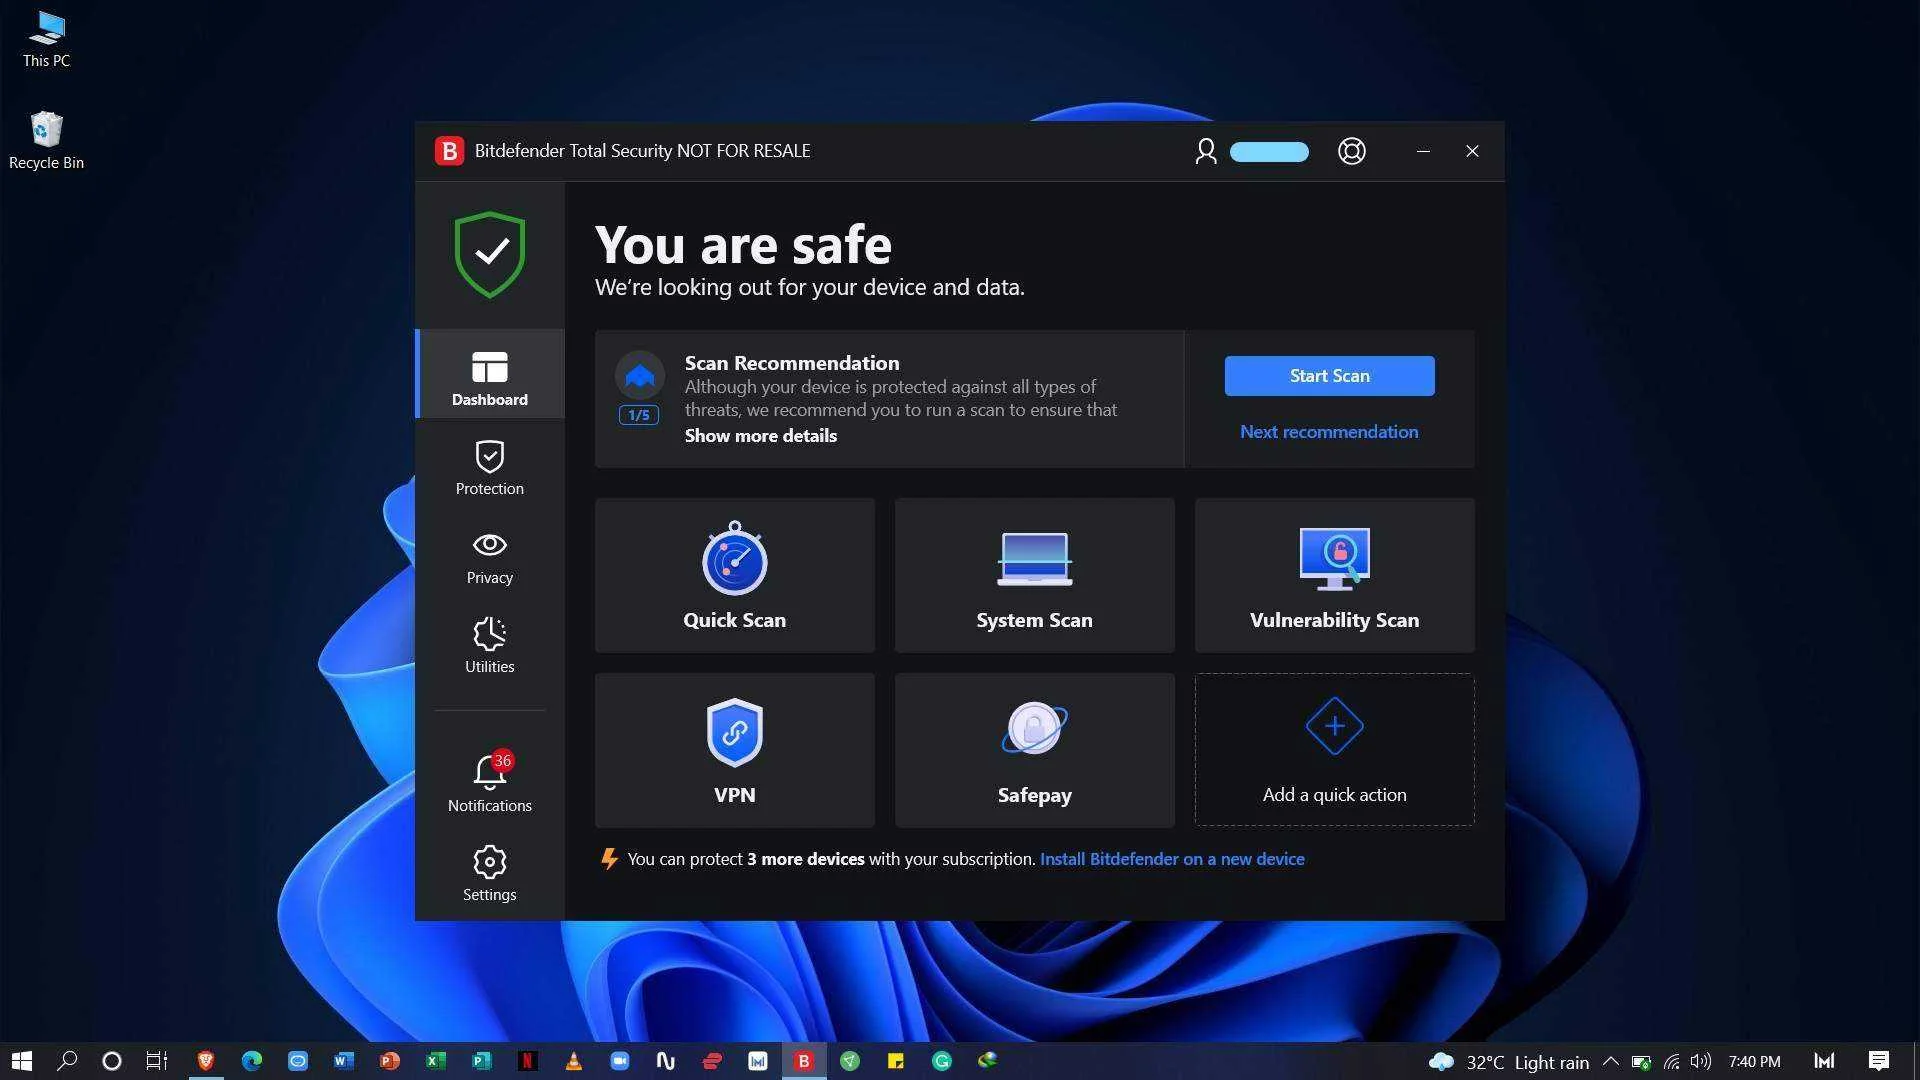Open the Windows Start menu
1920x1080 pixels.
(21, 1061)
